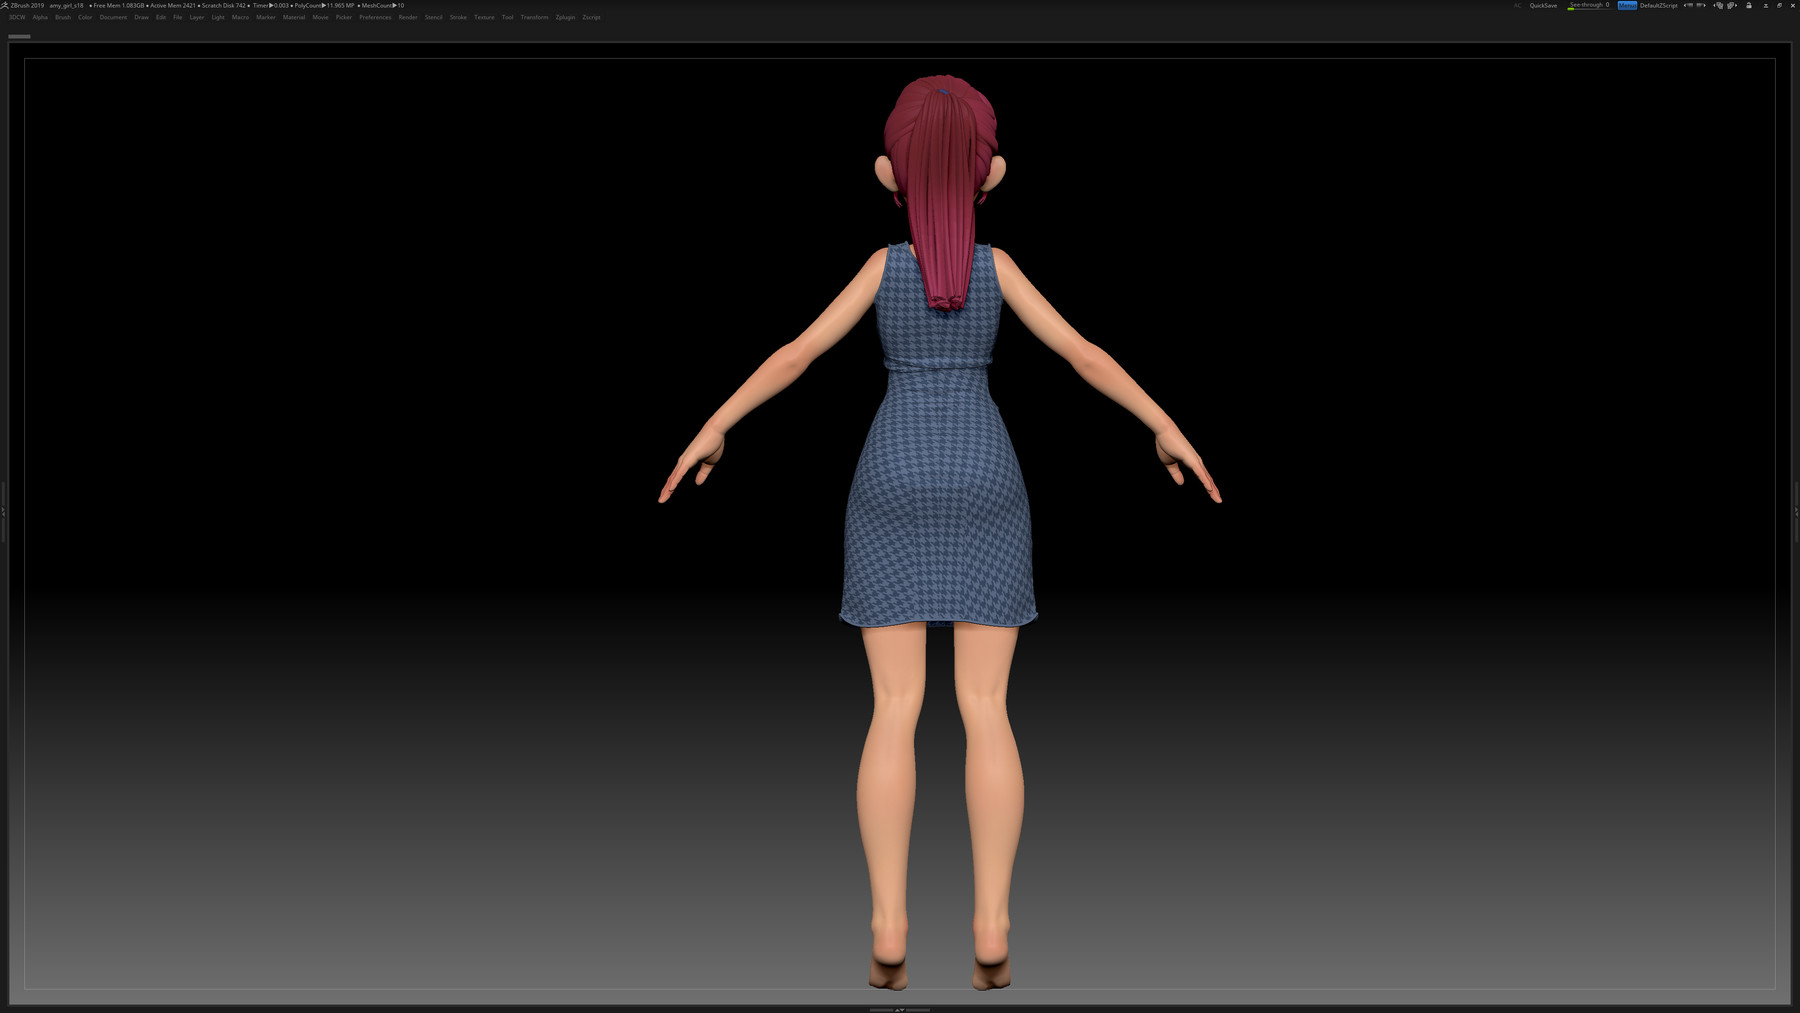
Task: Open the Material menu
Action: tap(294, 17)
